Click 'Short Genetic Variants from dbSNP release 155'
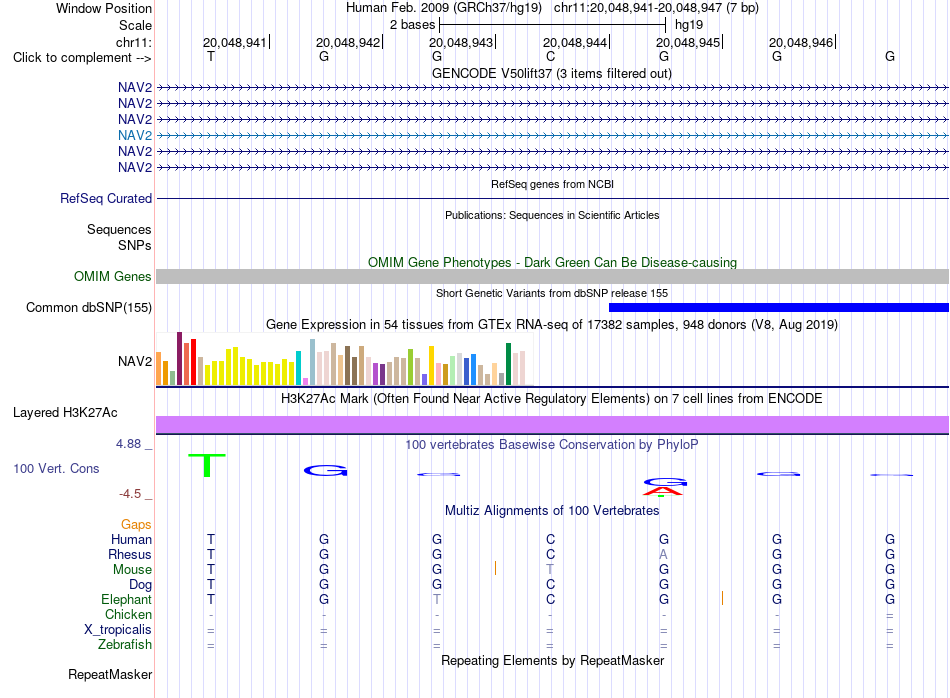 (552, 293)
